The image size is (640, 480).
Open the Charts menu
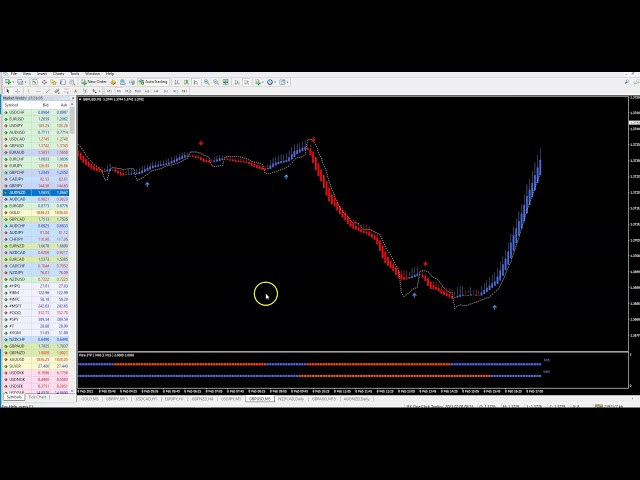(x=58, y=73)
